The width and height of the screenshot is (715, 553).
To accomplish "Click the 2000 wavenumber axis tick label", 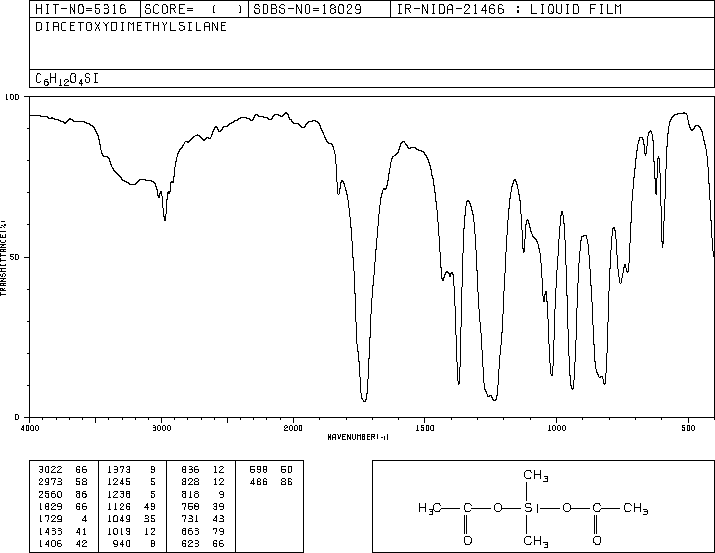I will (x=293, y=428).
